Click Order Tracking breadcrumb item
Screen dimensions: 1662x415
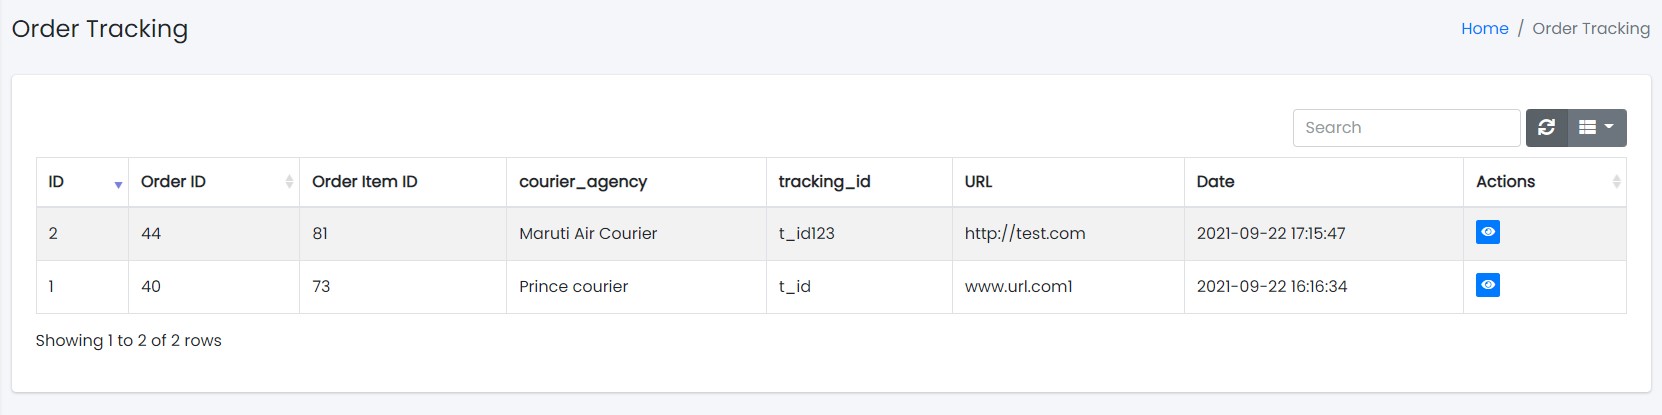click(x=1590, y=29)
